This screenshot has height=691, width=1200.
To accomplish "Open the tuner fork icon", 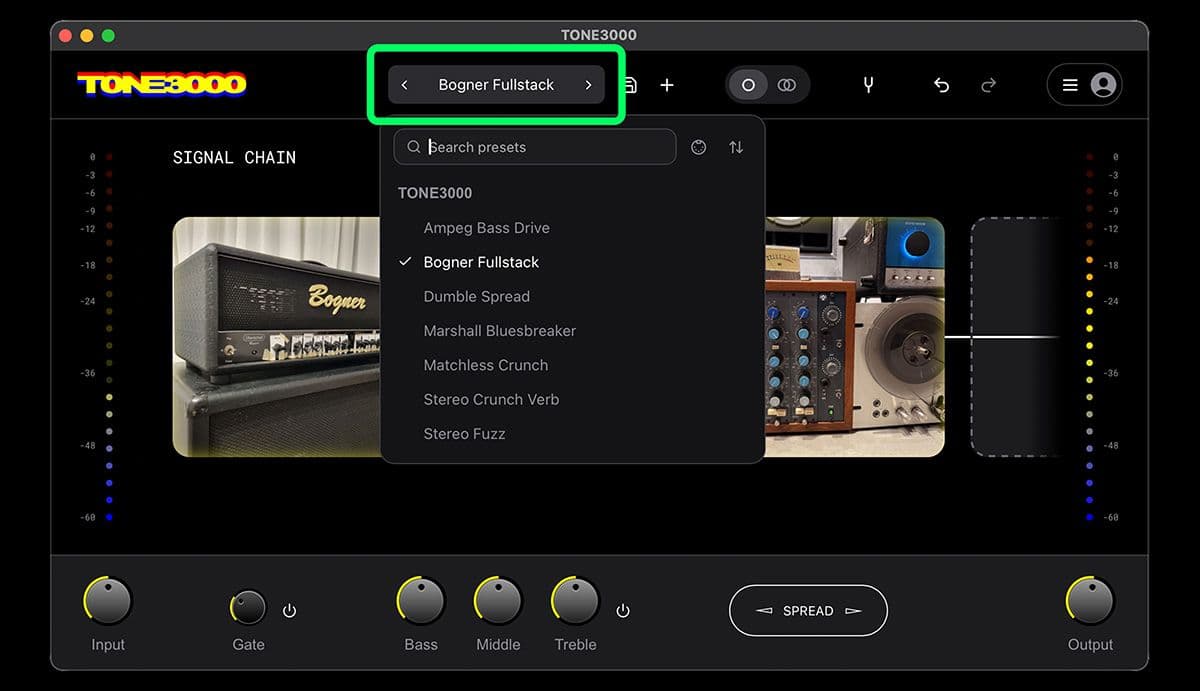I will [x=868, y=85].
